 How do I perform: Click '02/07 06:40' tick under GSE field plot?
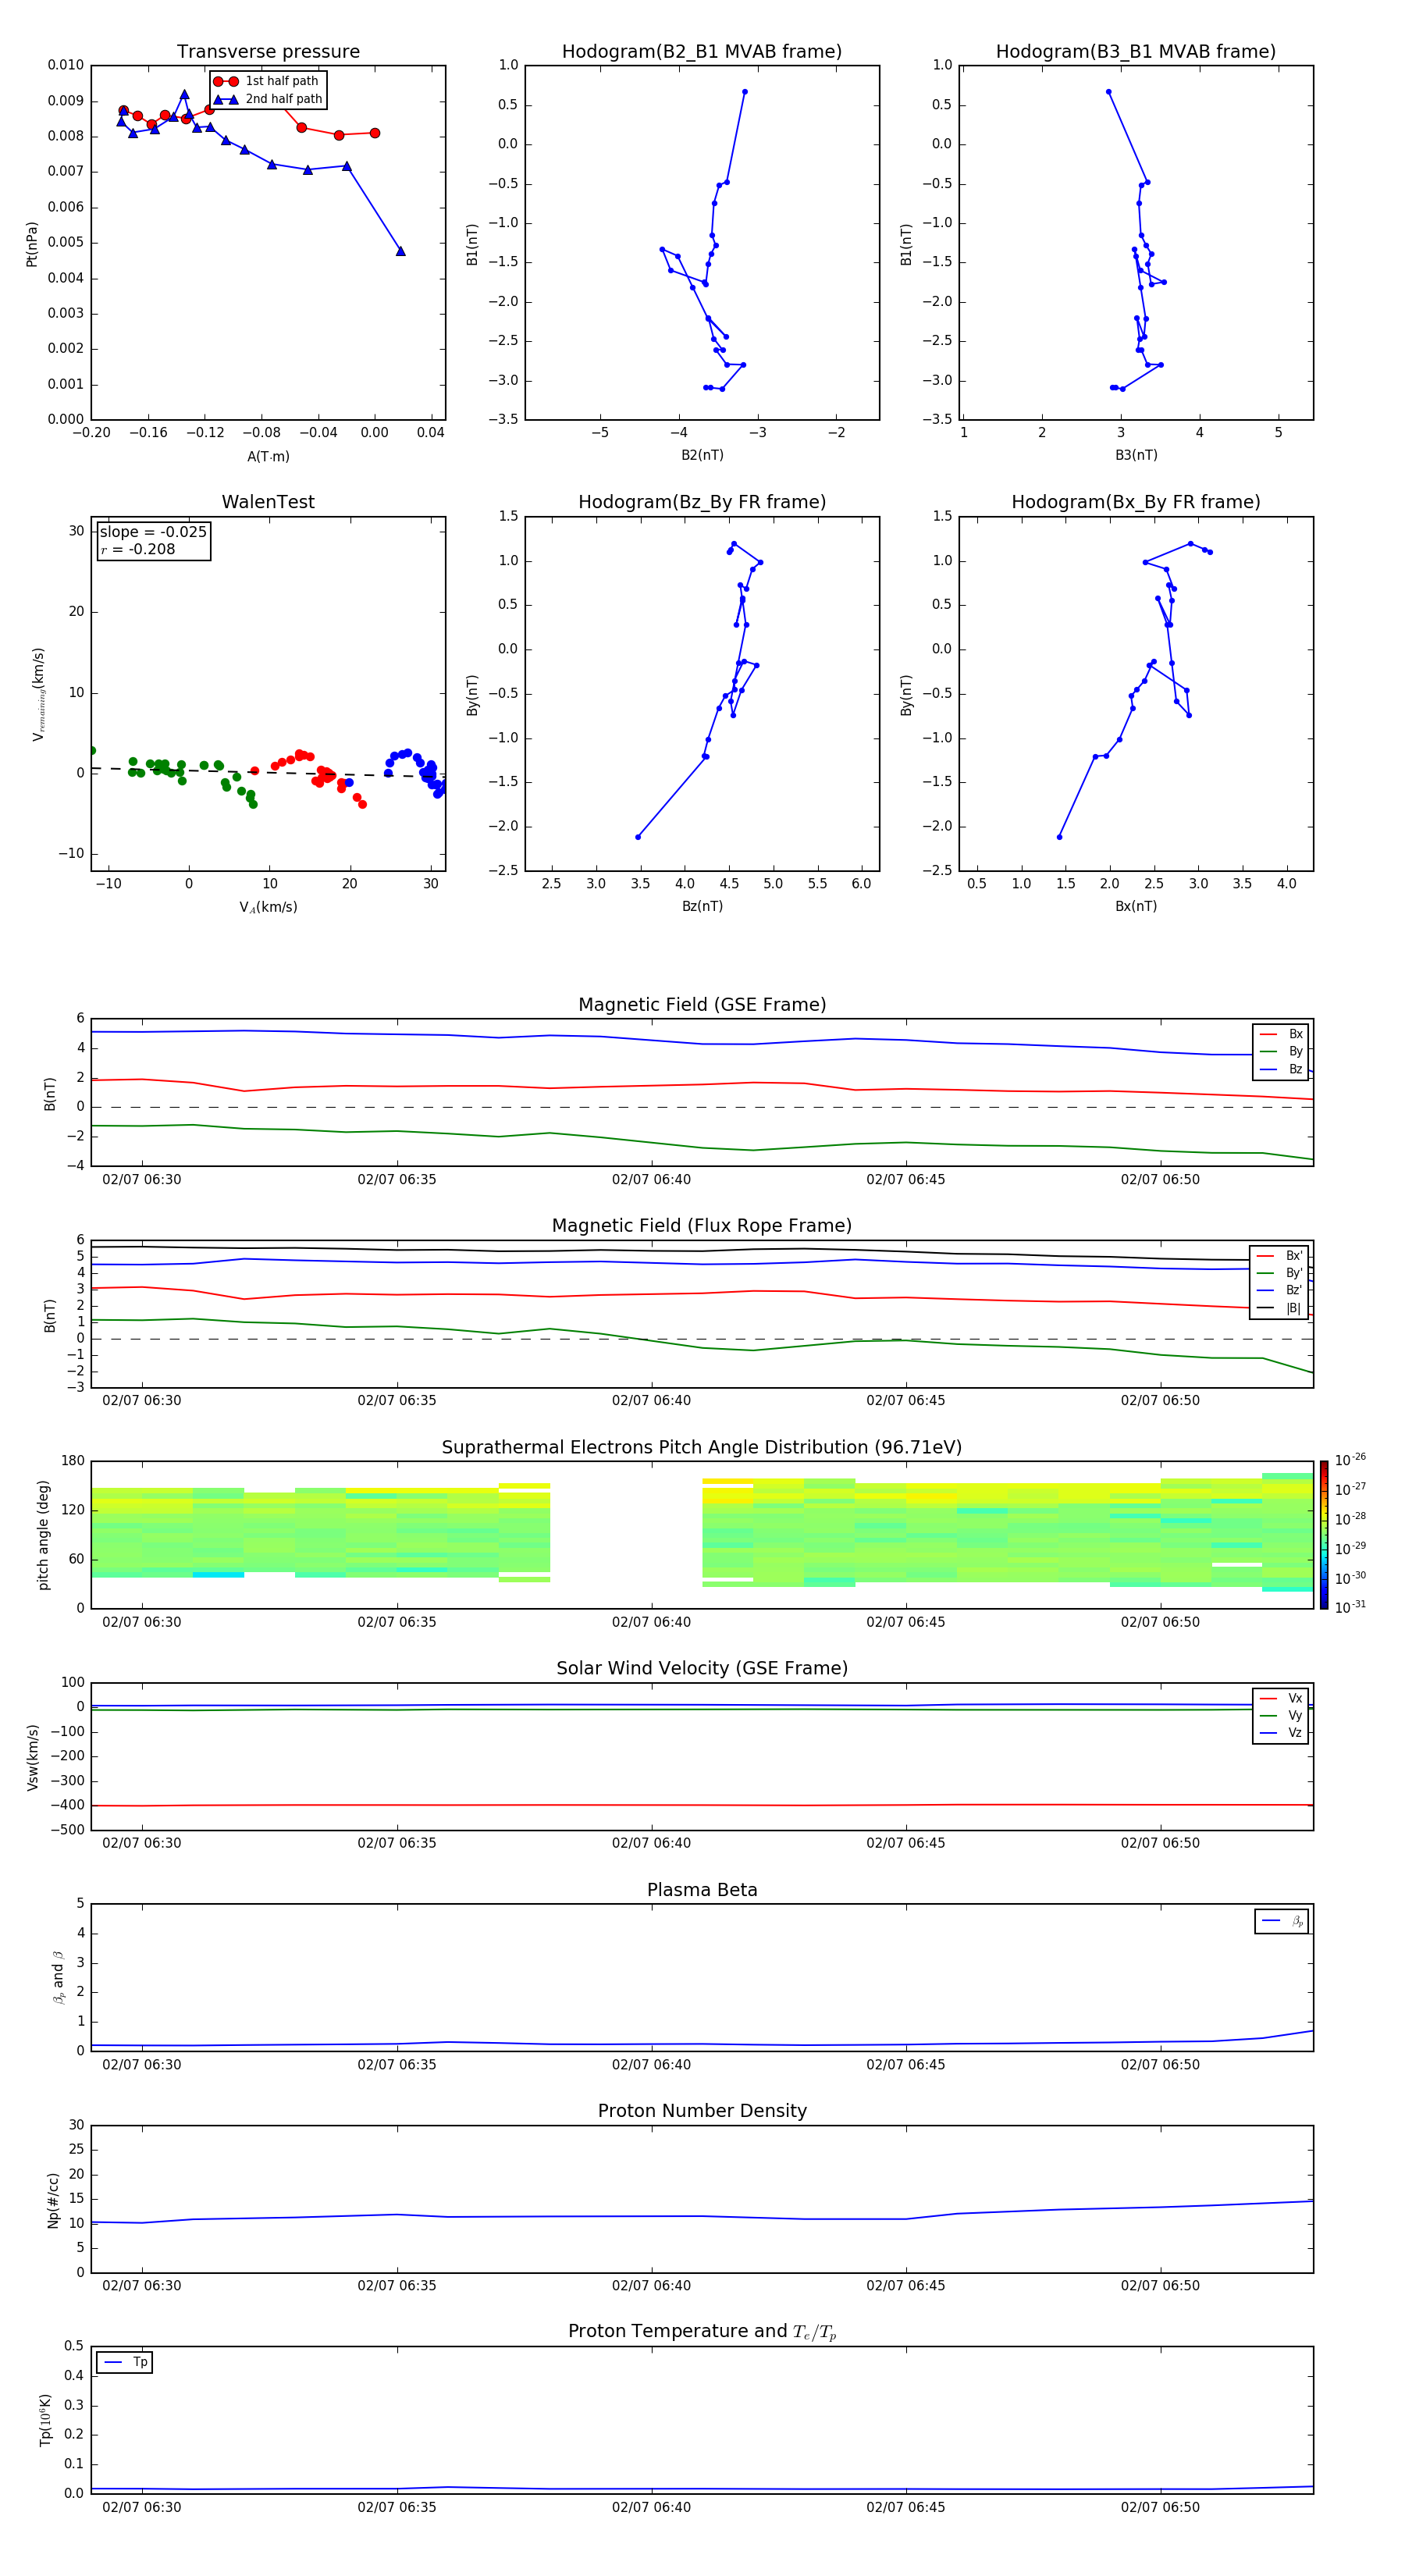(x=651, y=1180)
